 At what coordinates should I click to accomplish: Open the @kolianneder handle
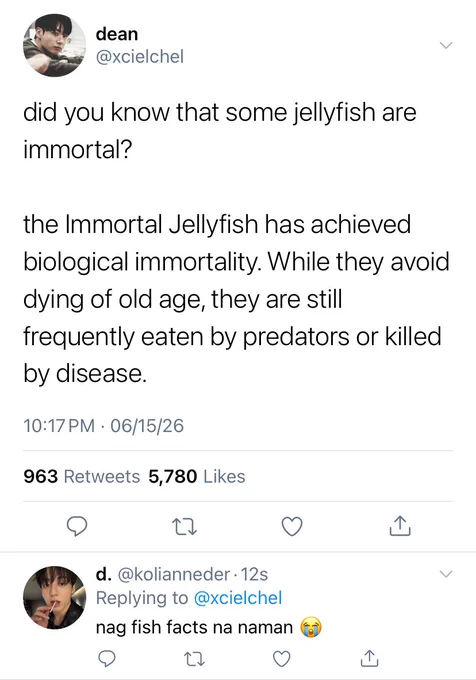(x=173, y=574)
